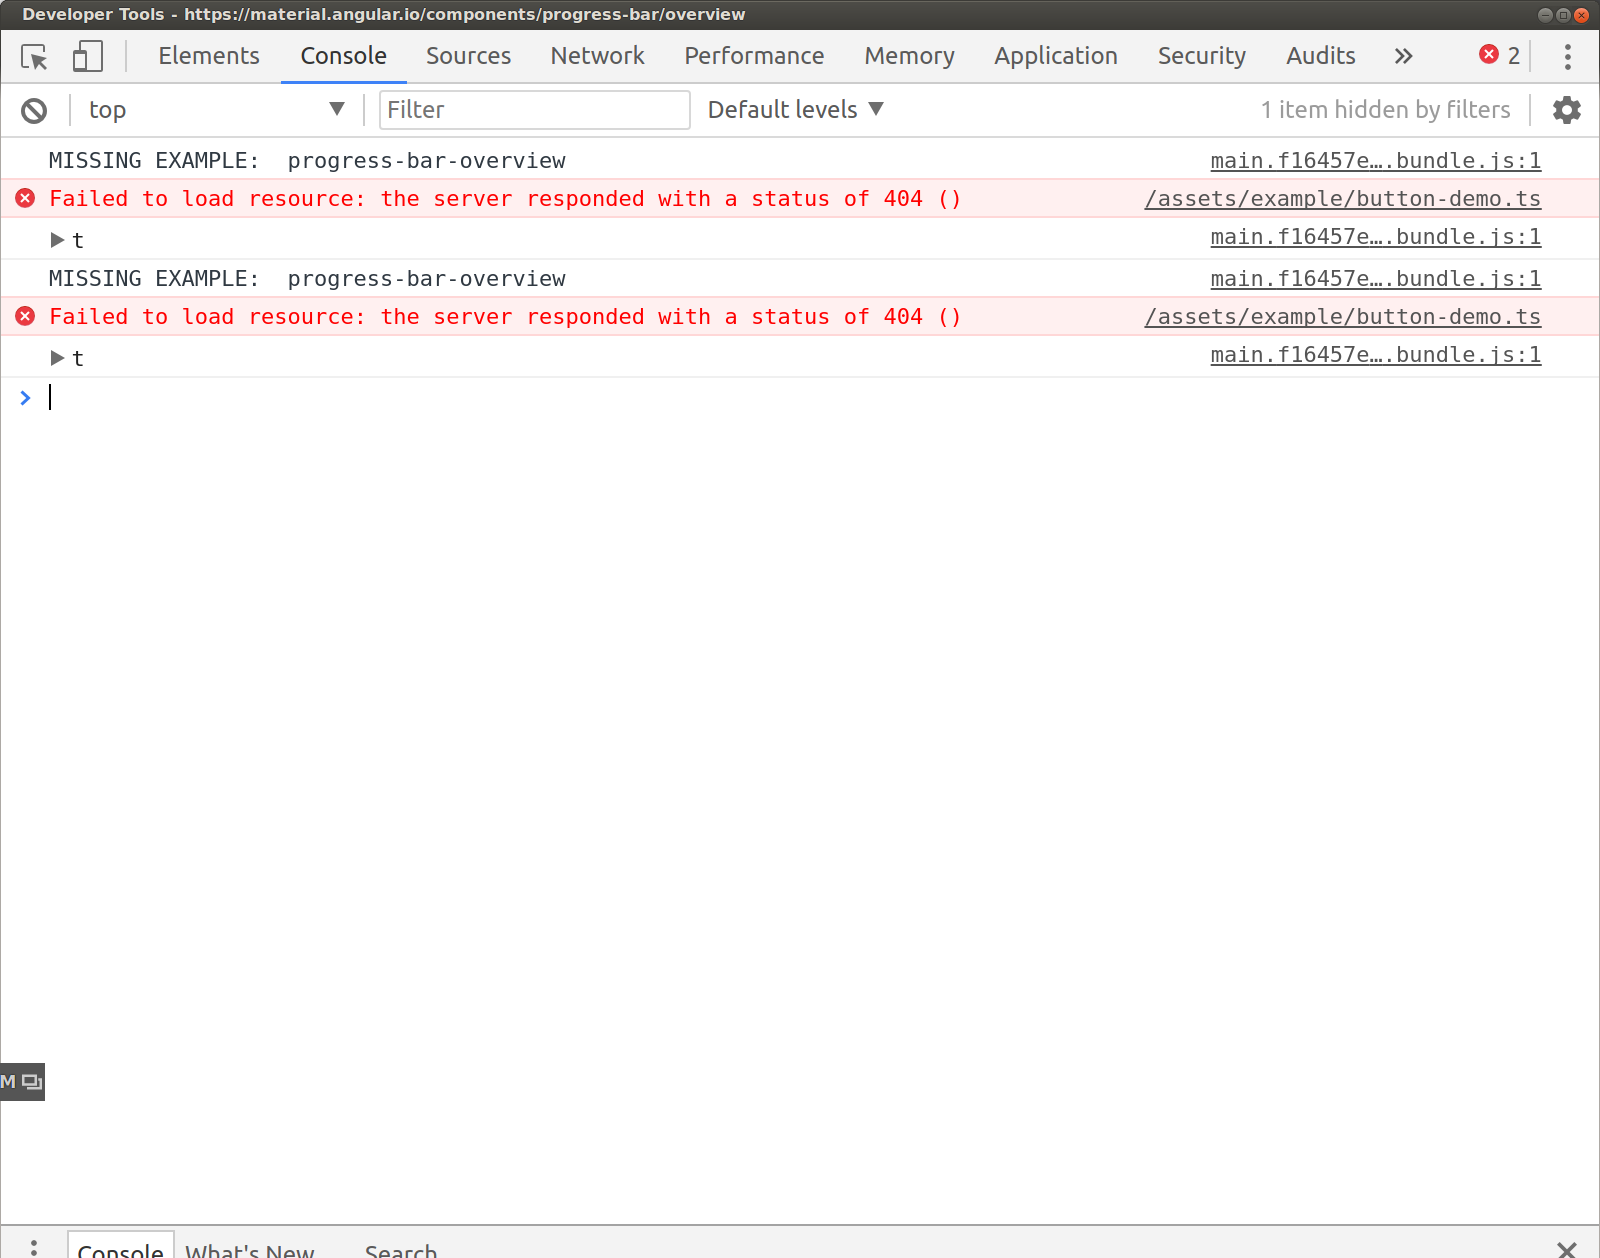Select first 'MISSING EXAMPLE: progress-bar-overview' message

tap(307, 161)
